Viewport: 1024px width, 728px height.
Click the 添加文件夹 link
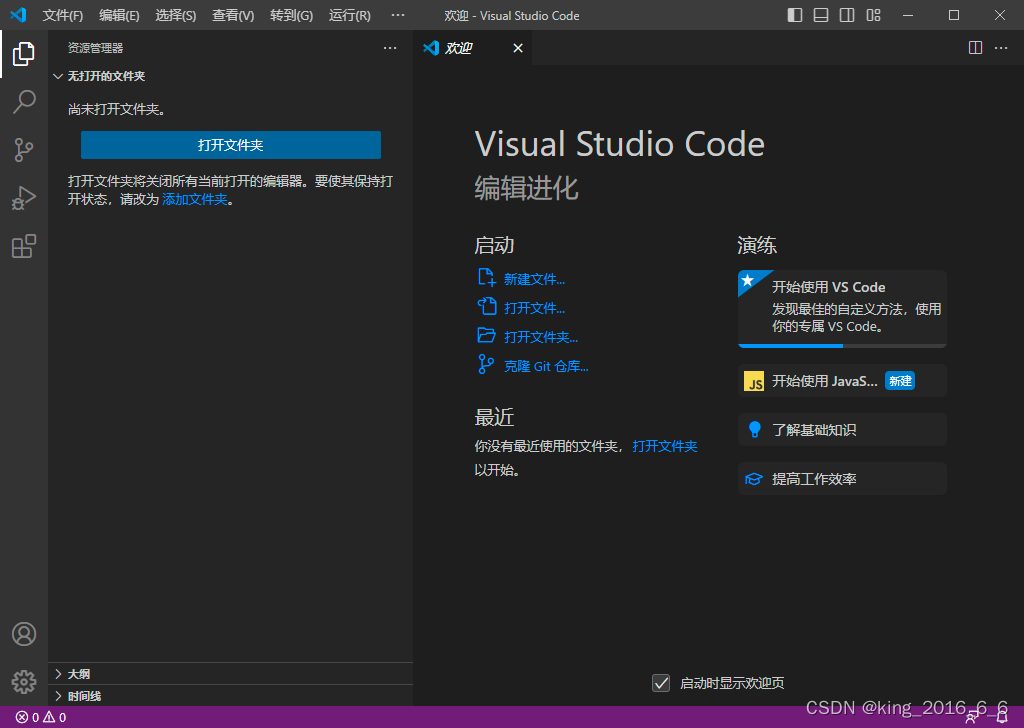pyautogui.click(x=195, y=199)
